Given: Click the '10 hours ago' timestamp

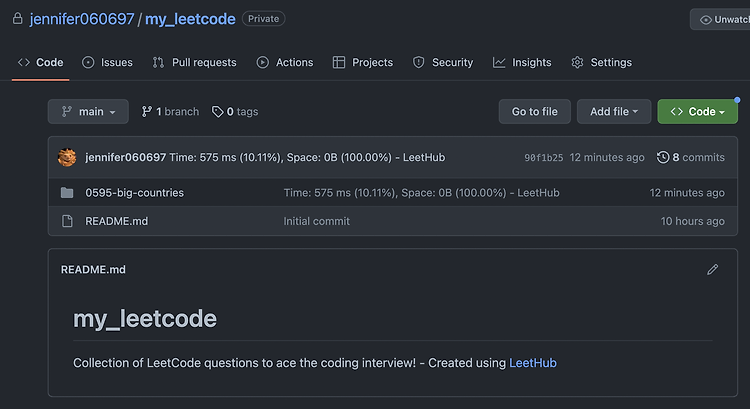Looking at the screenshot, I should (x=693, y=221).
